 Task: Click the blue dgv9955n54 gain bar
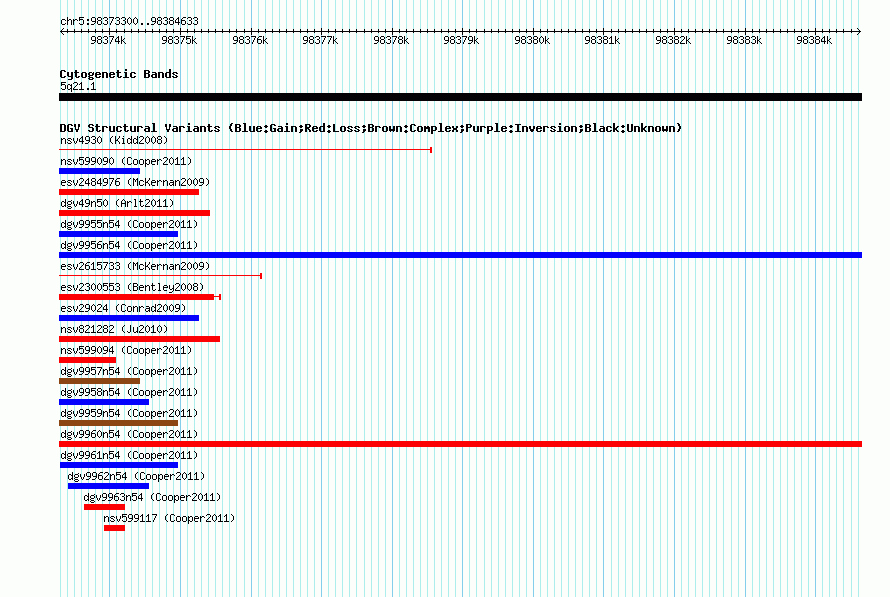click(119, 234)
